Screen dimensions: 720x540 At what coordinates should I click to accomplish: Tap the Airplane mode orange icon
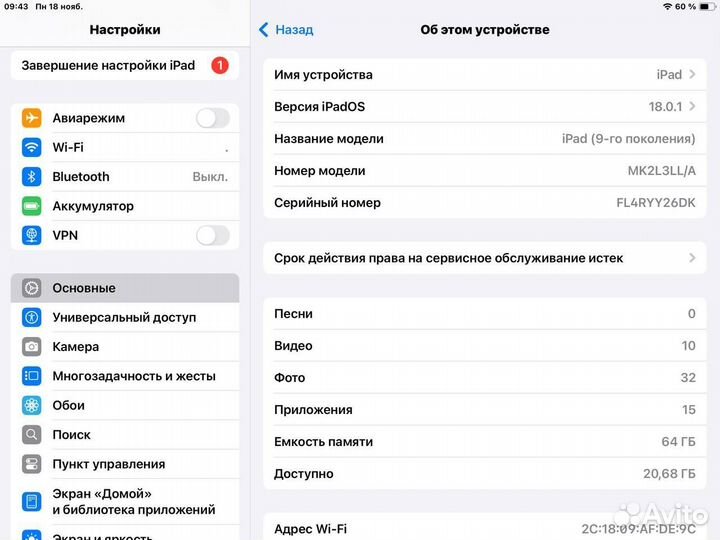pyautogui.click(x=32, y=118)
